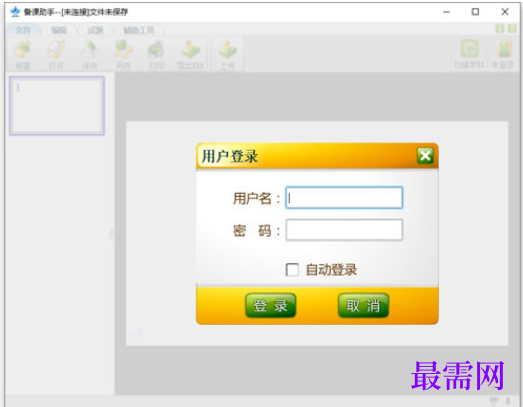Click the 上传 upload toolbar icon

227,55
